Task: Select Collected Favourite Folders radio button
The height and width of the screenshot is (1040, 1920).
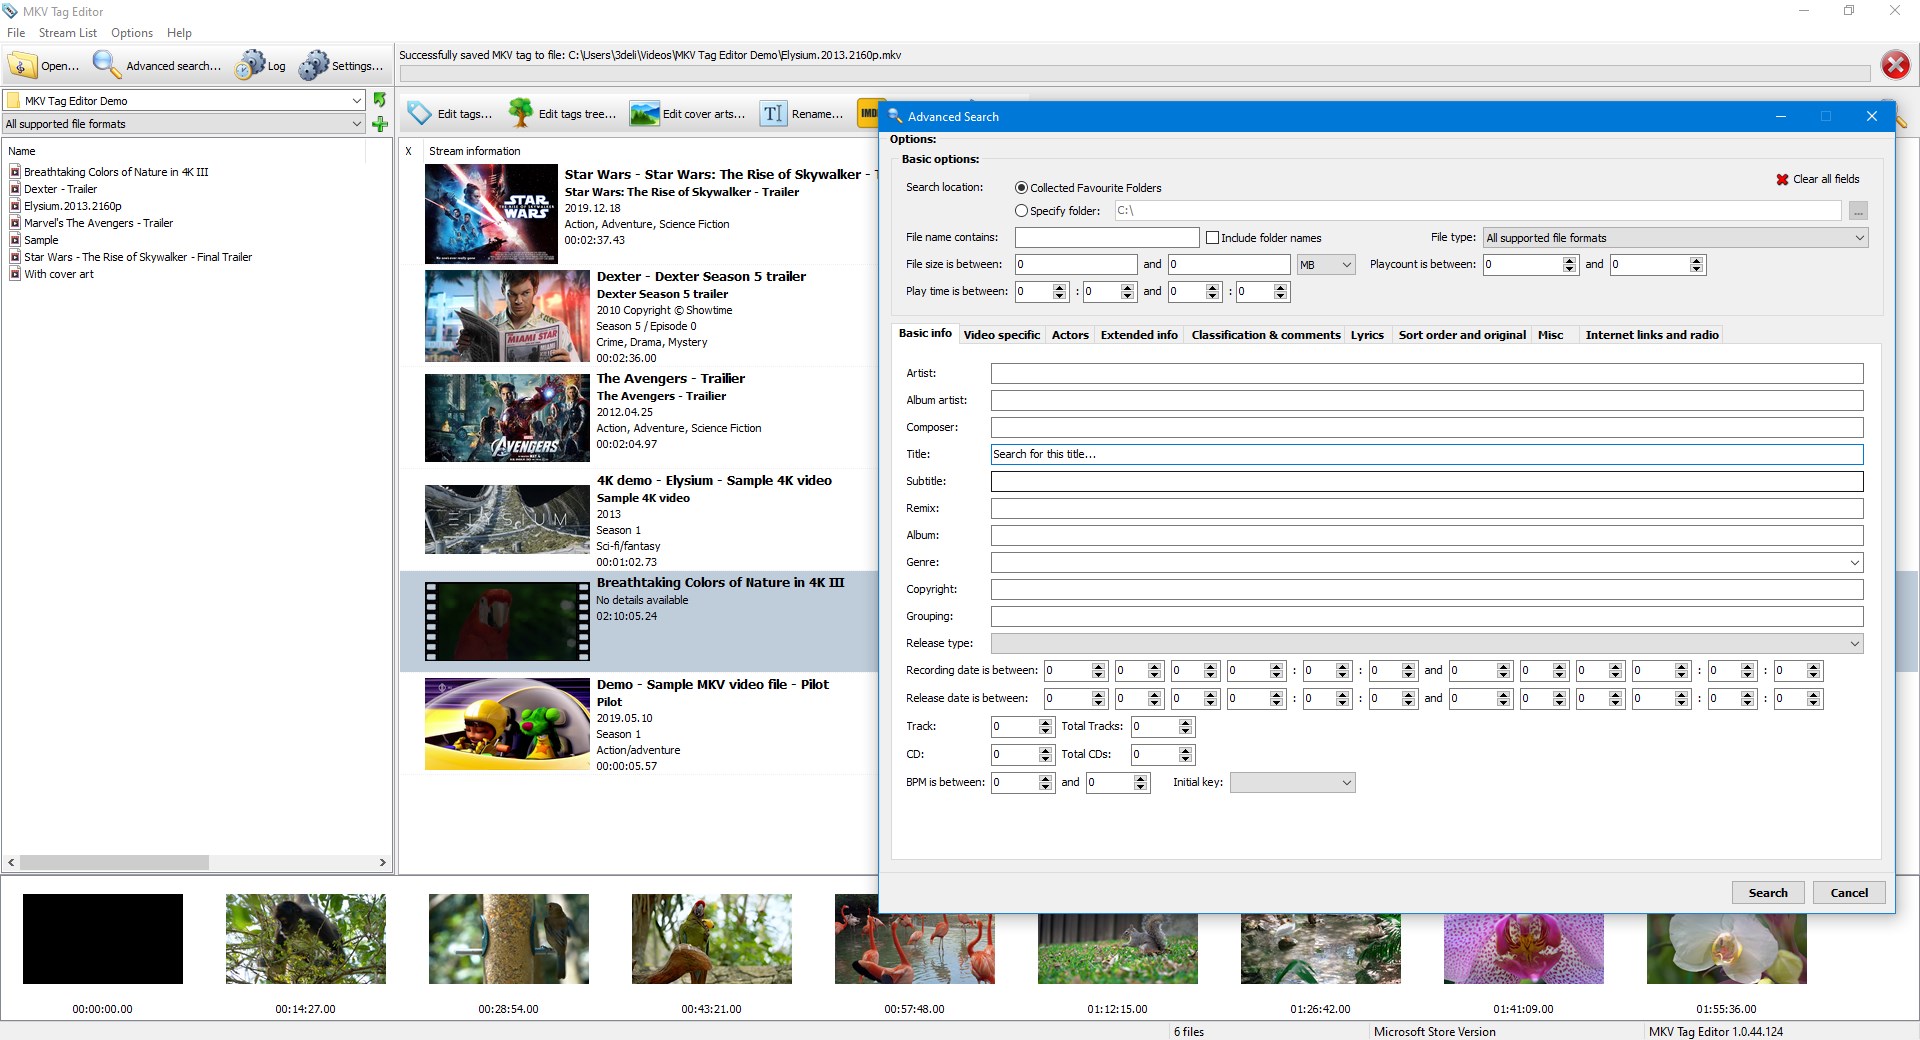Action: click(x=1021, y=188)
